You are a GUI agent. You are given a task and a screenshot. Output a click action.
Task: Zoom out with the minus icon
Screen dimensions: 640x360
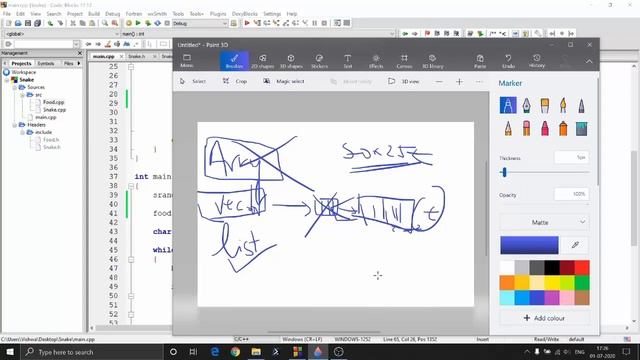(x=439, y=82)
